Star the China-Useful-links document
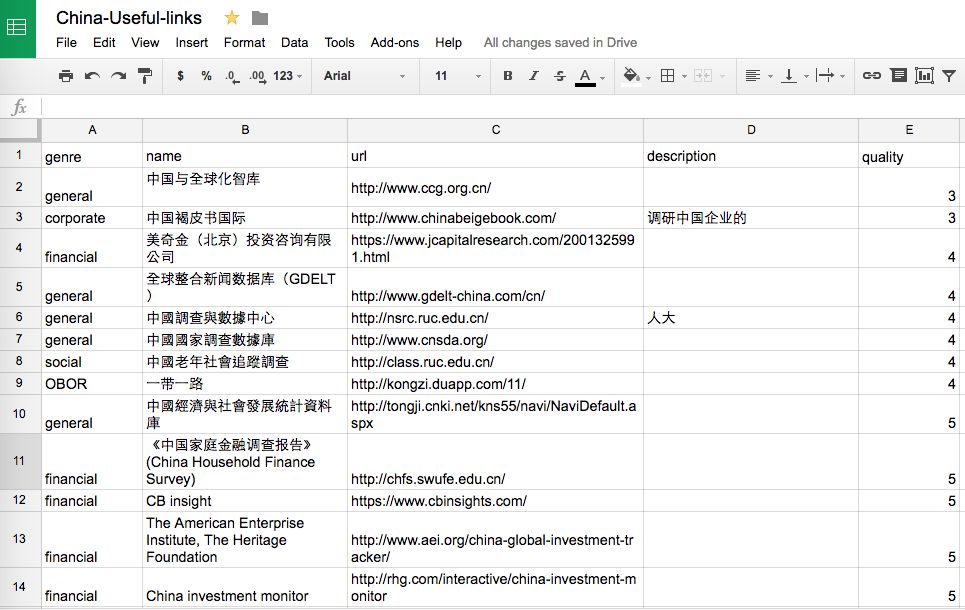The image size is (965, 610). (232, 18)
